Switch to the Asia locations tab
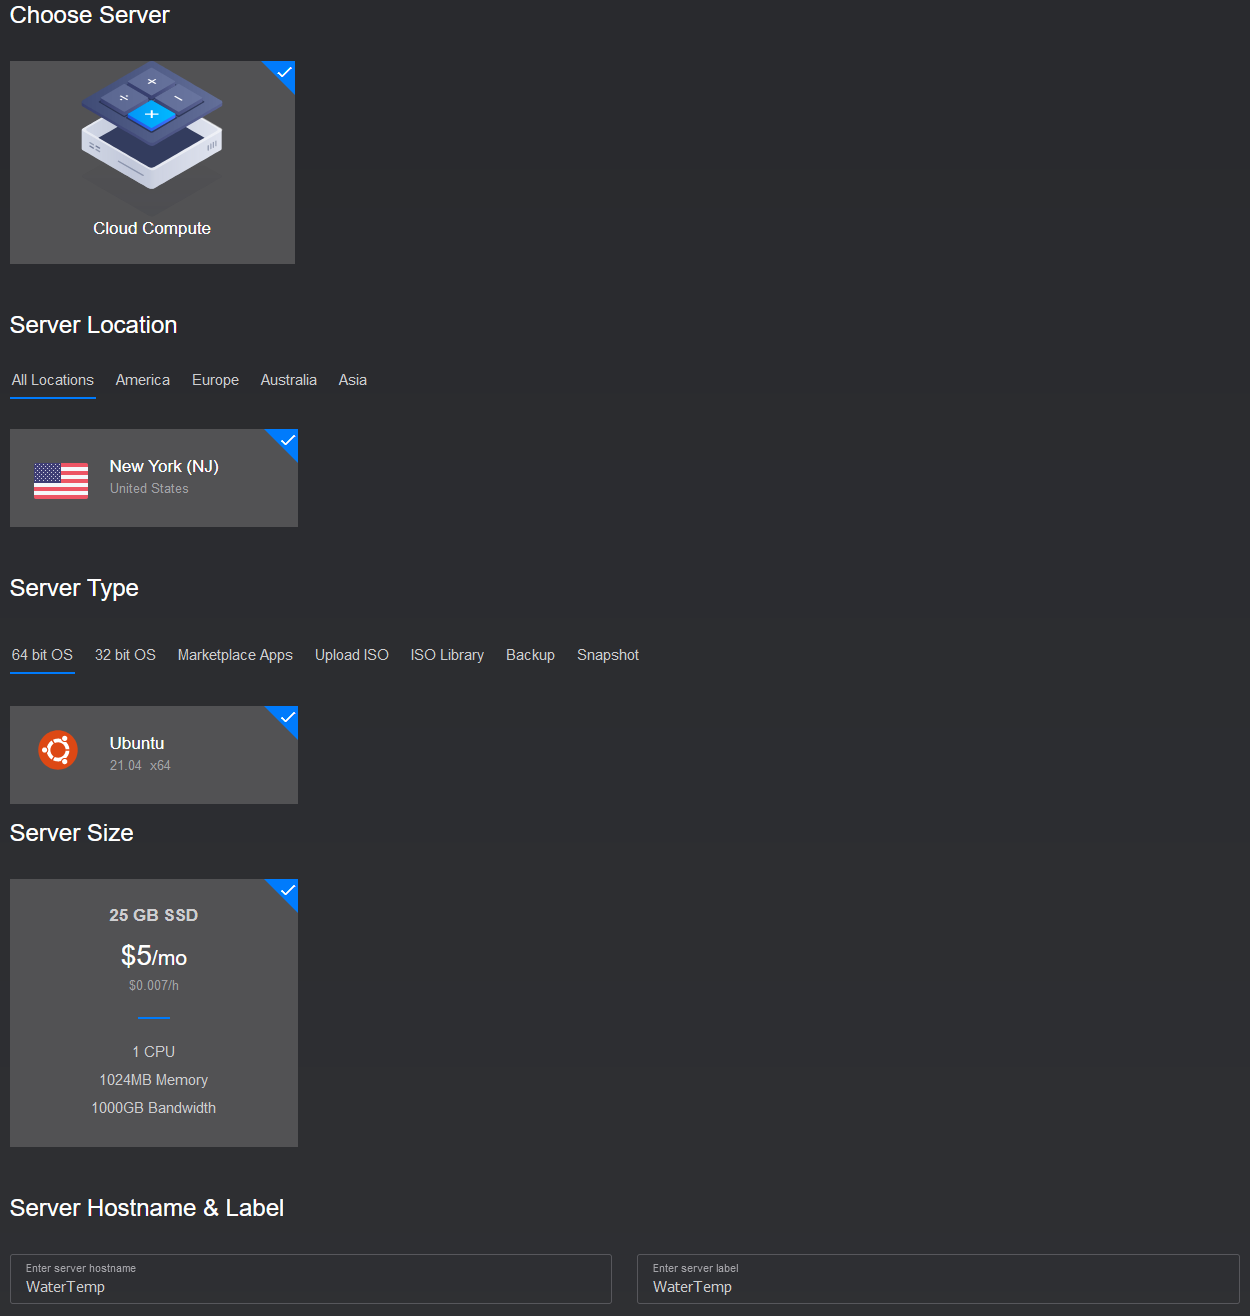1250x1316 pixels. click(353, 380)
